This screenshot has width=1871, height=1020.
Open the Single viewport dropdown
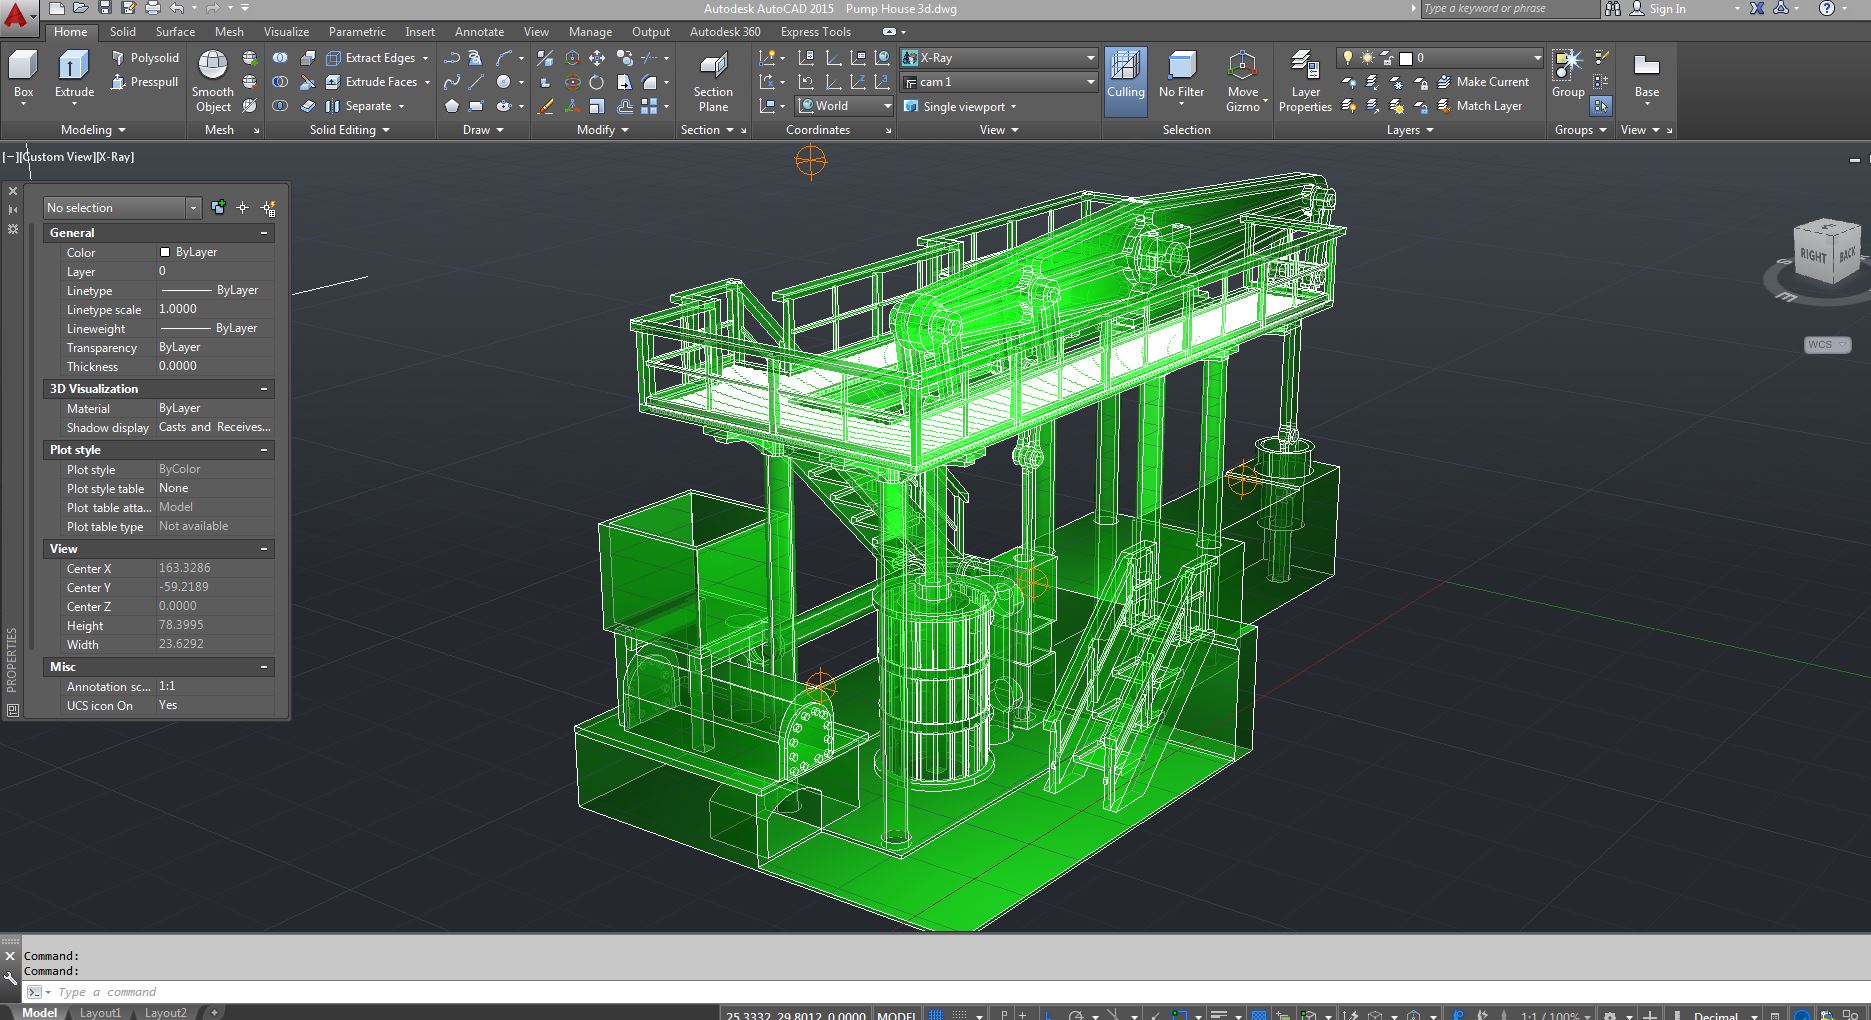pyautogui.click(x=960, y=106)
